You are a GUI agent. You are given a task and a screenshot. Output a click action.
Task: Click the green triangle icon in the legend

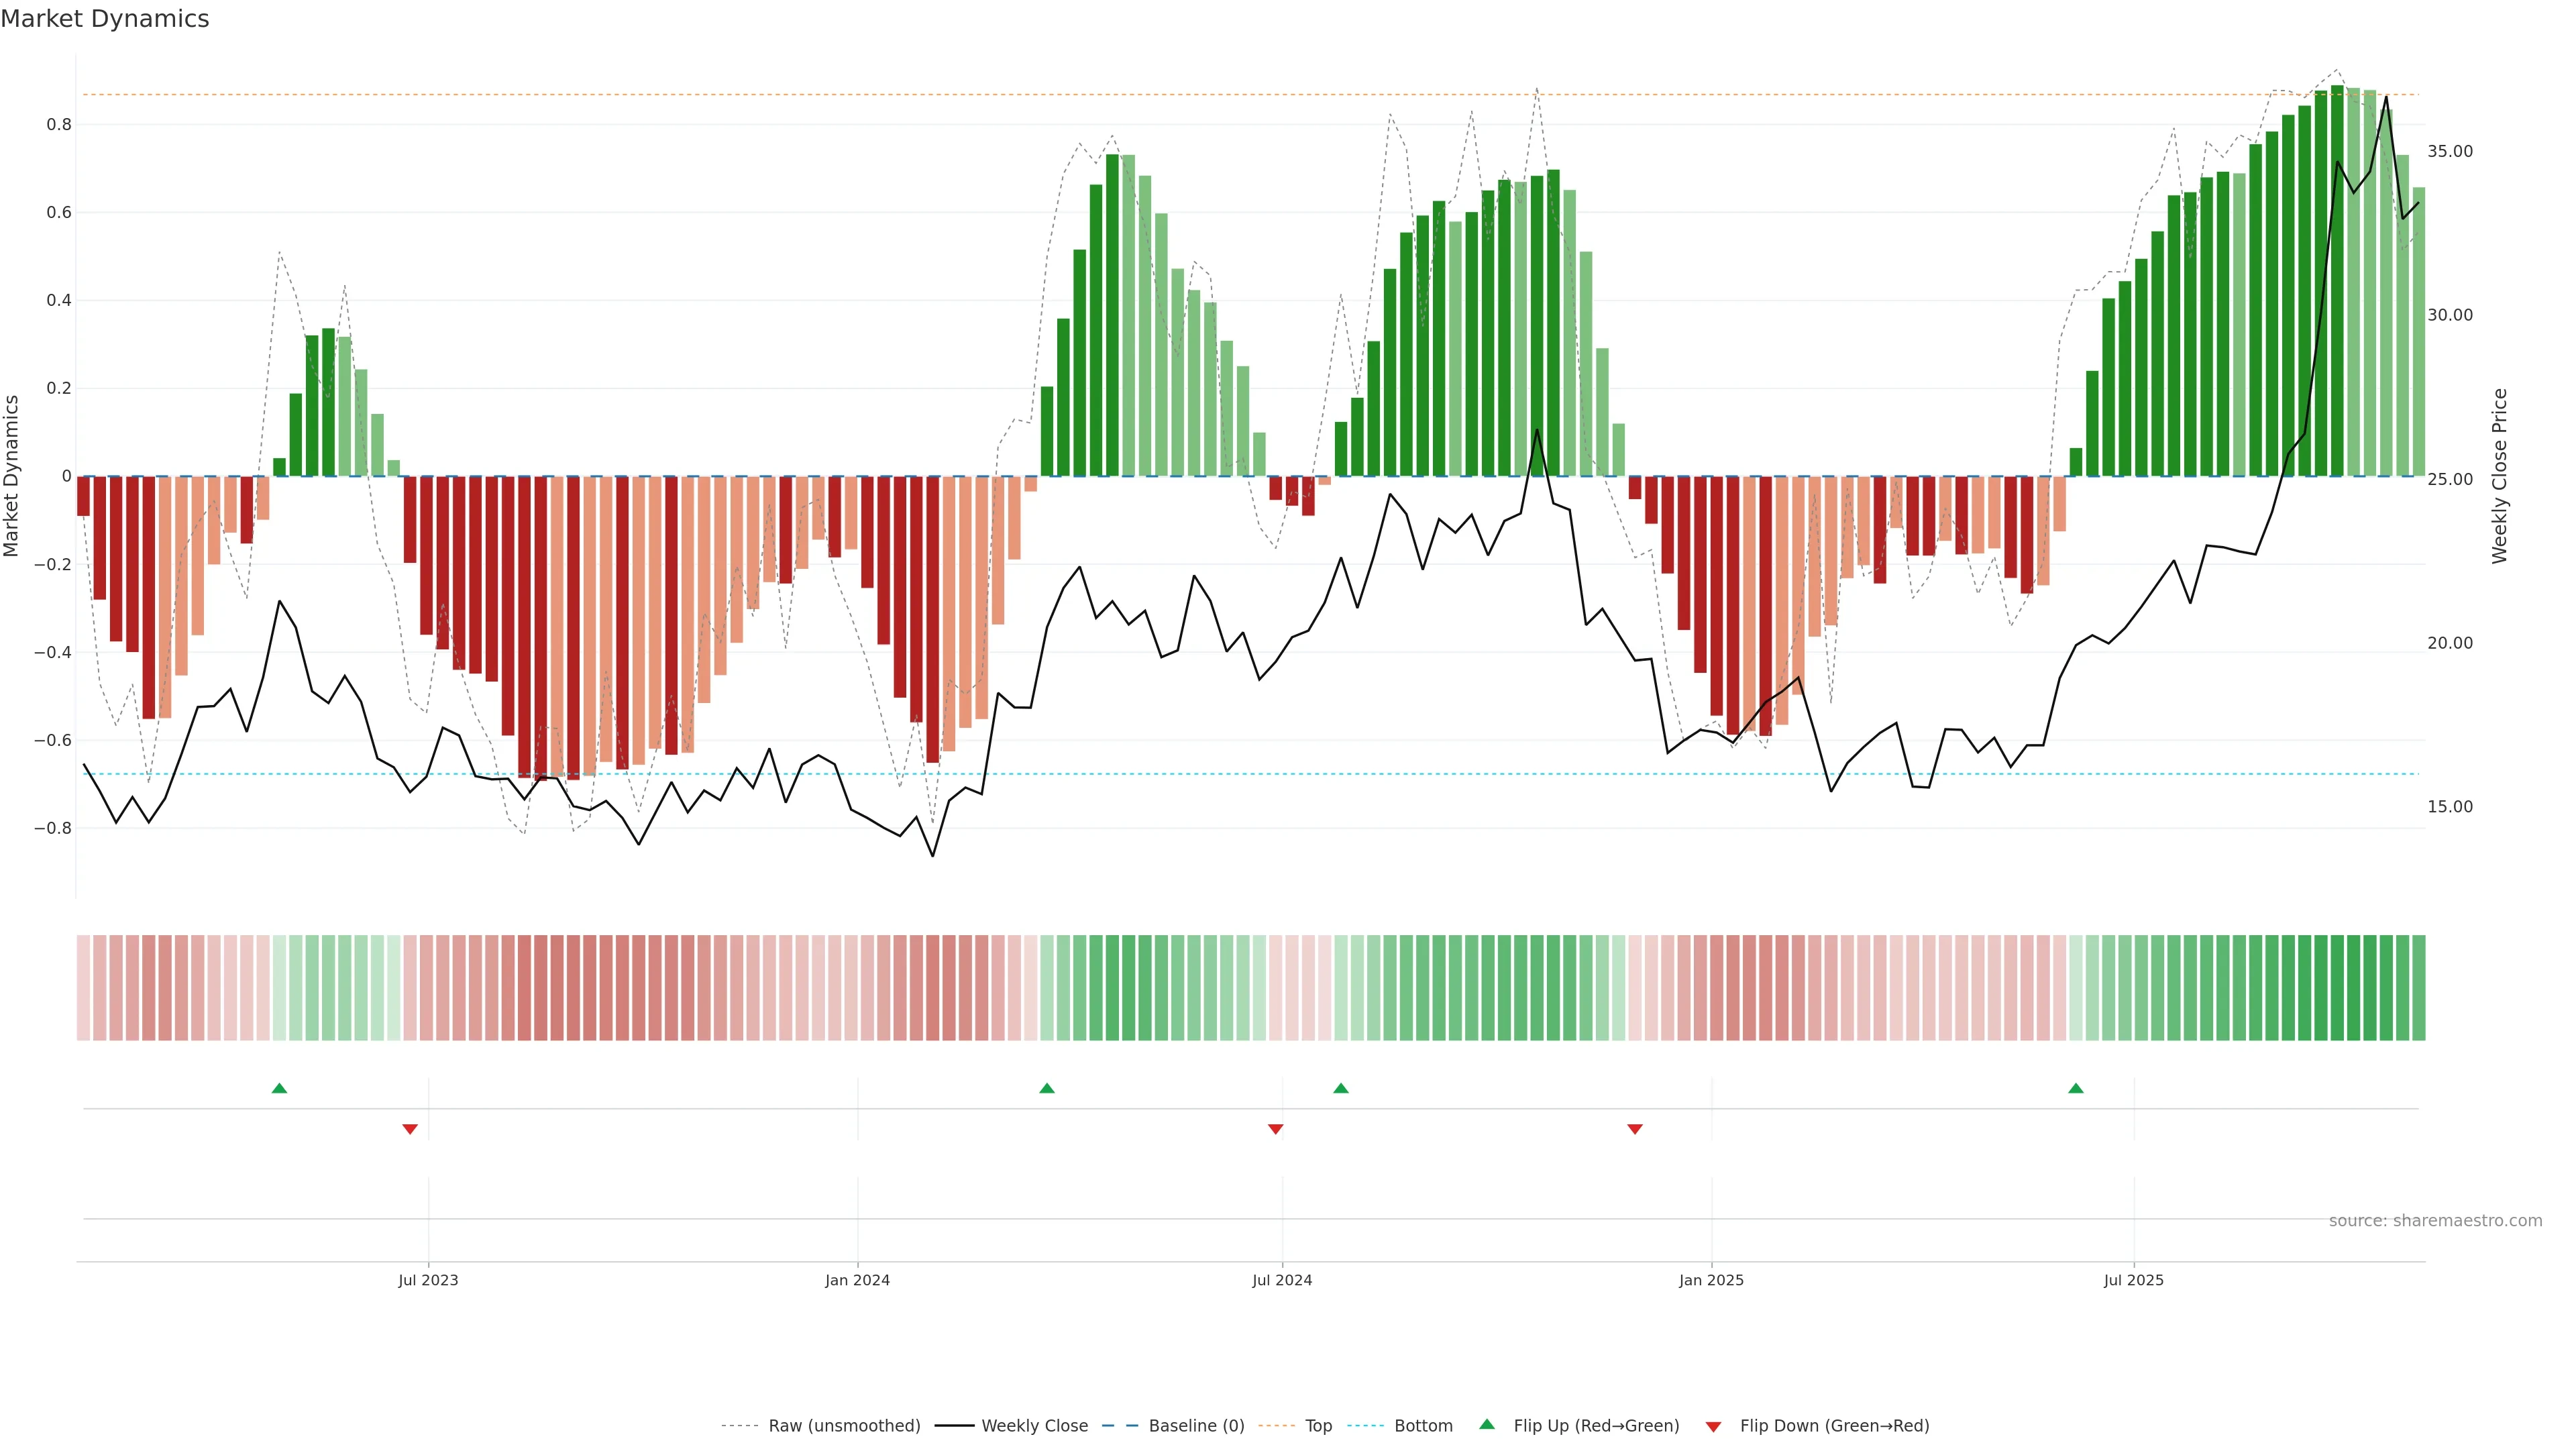pyautogui.click(x=1487, y=1424)
